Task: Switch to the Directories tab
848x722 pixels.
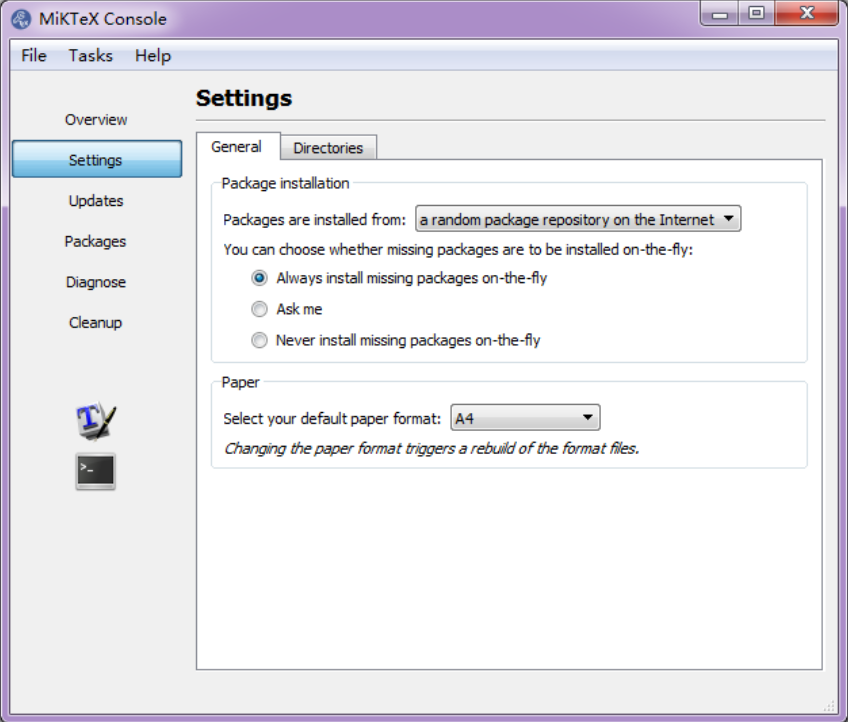Action: 328,148
